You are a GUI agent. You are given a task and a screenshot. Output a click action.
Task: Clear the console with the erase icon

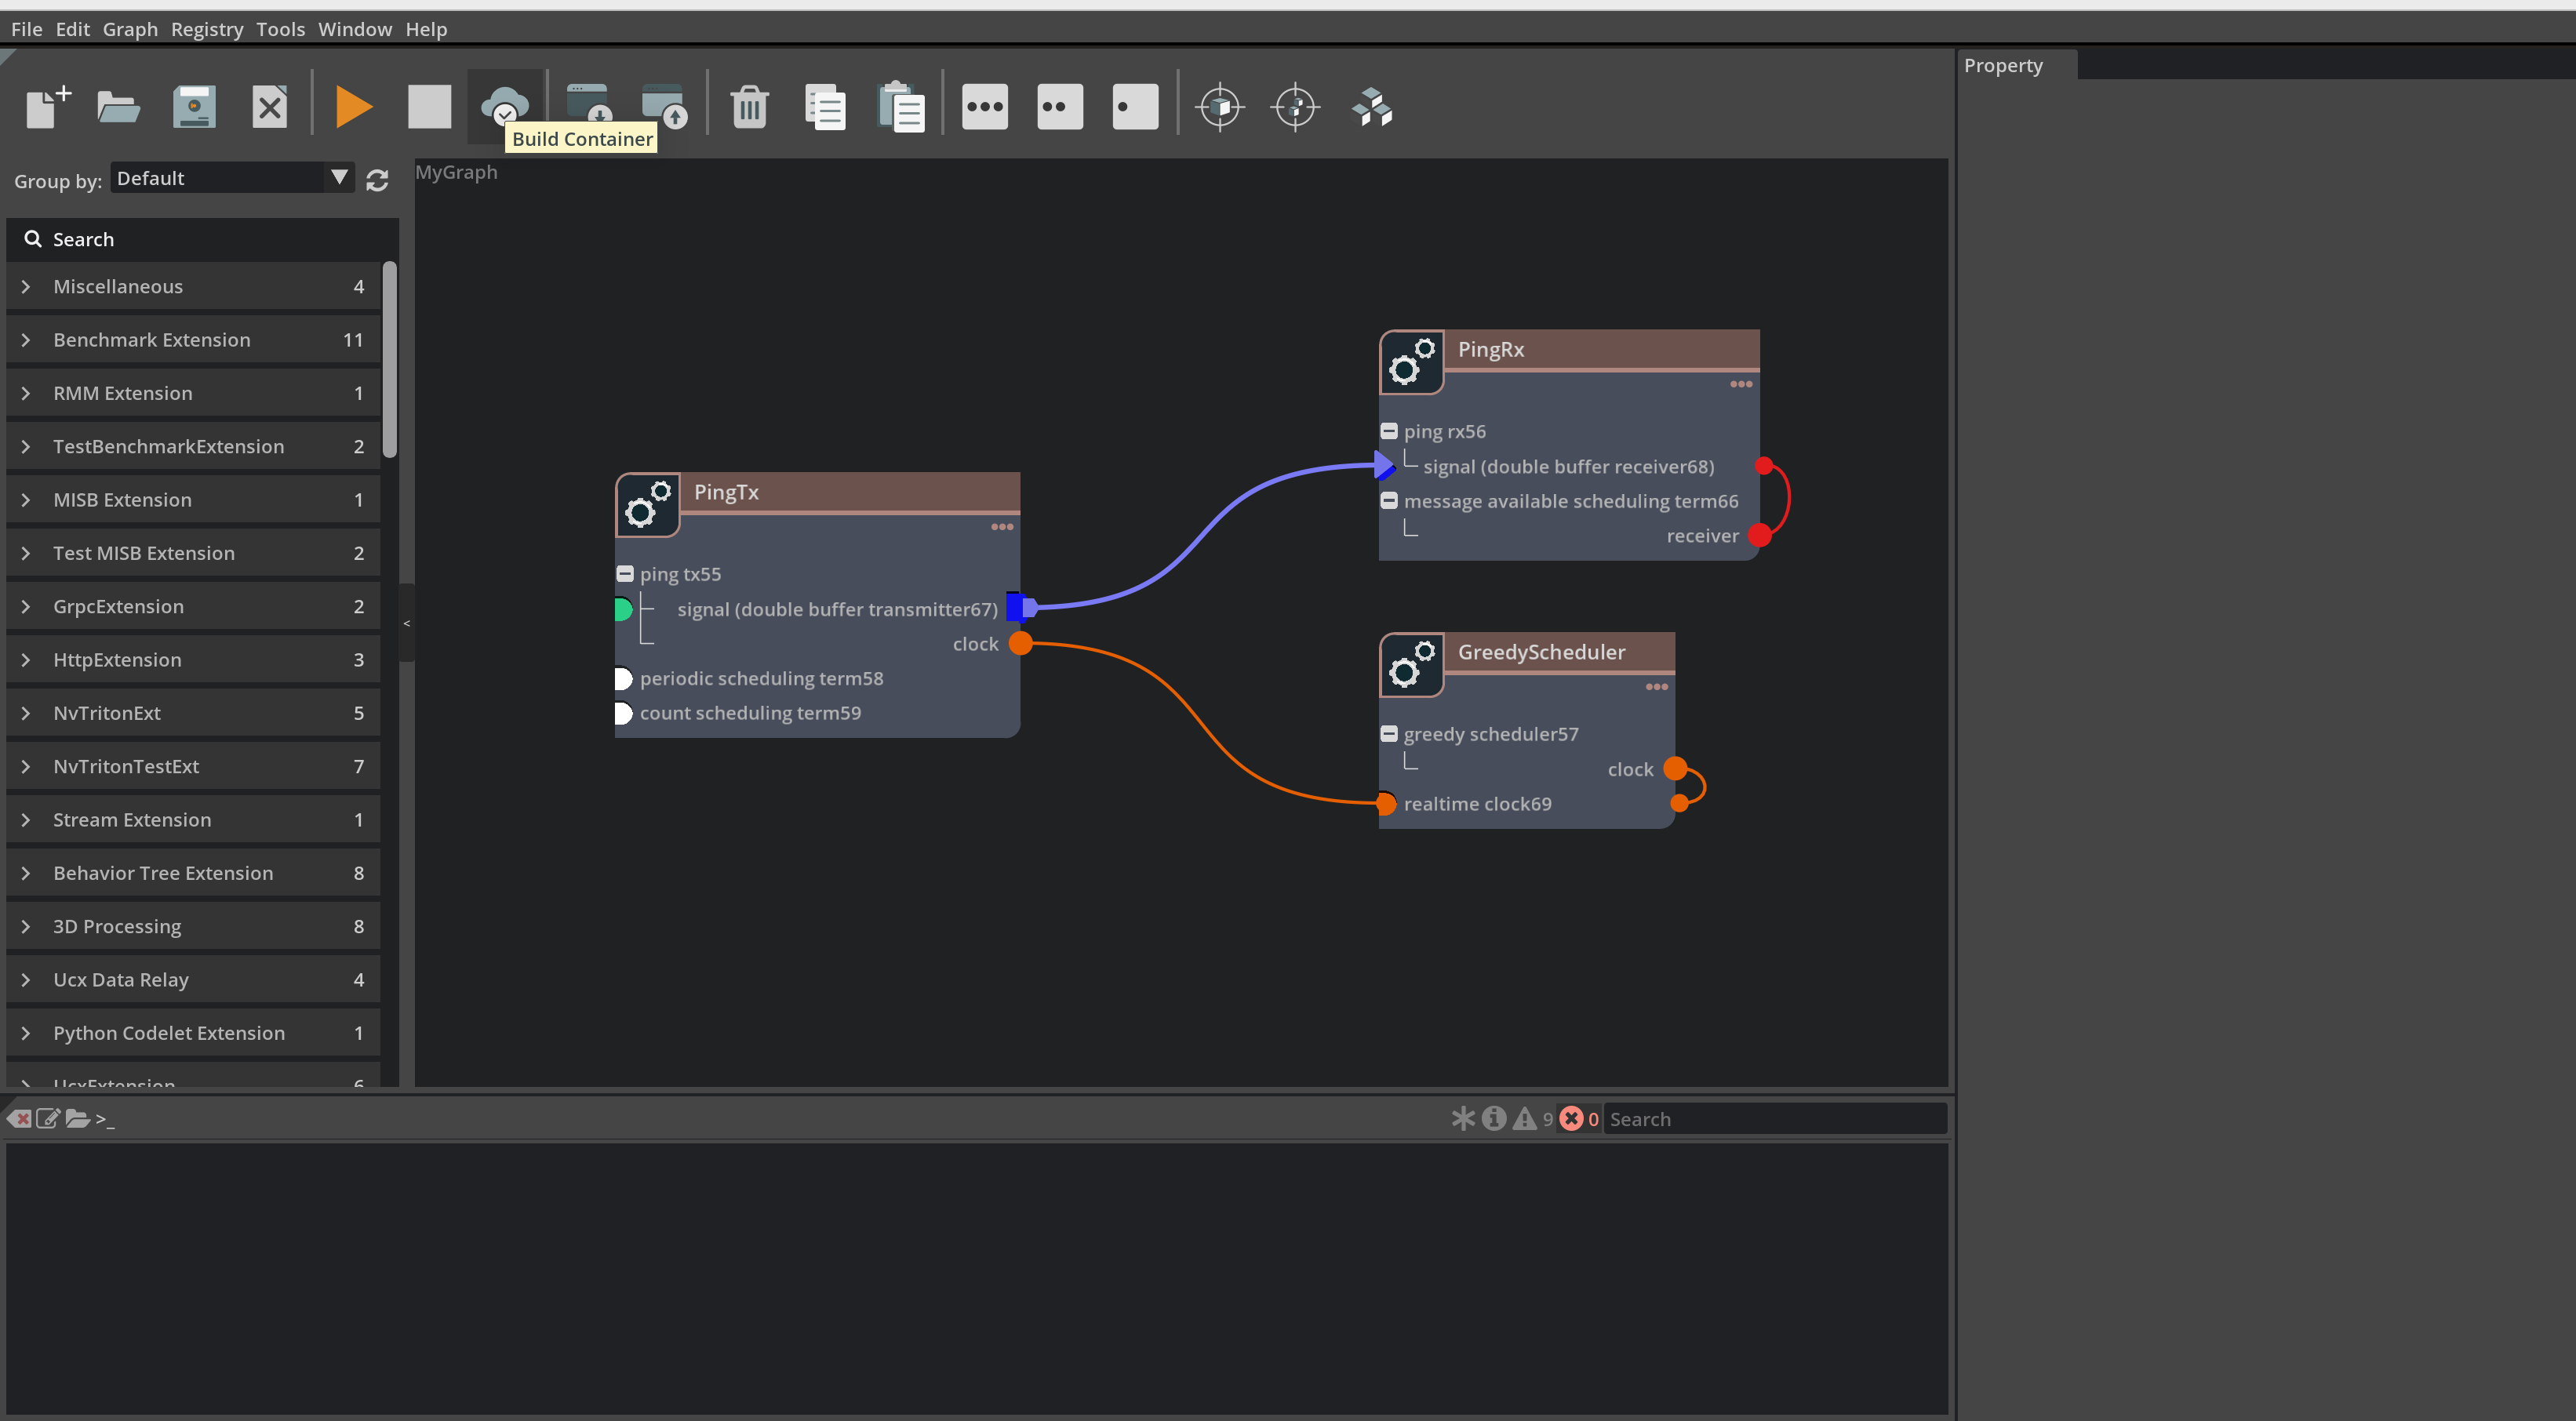click(19, 1118)
